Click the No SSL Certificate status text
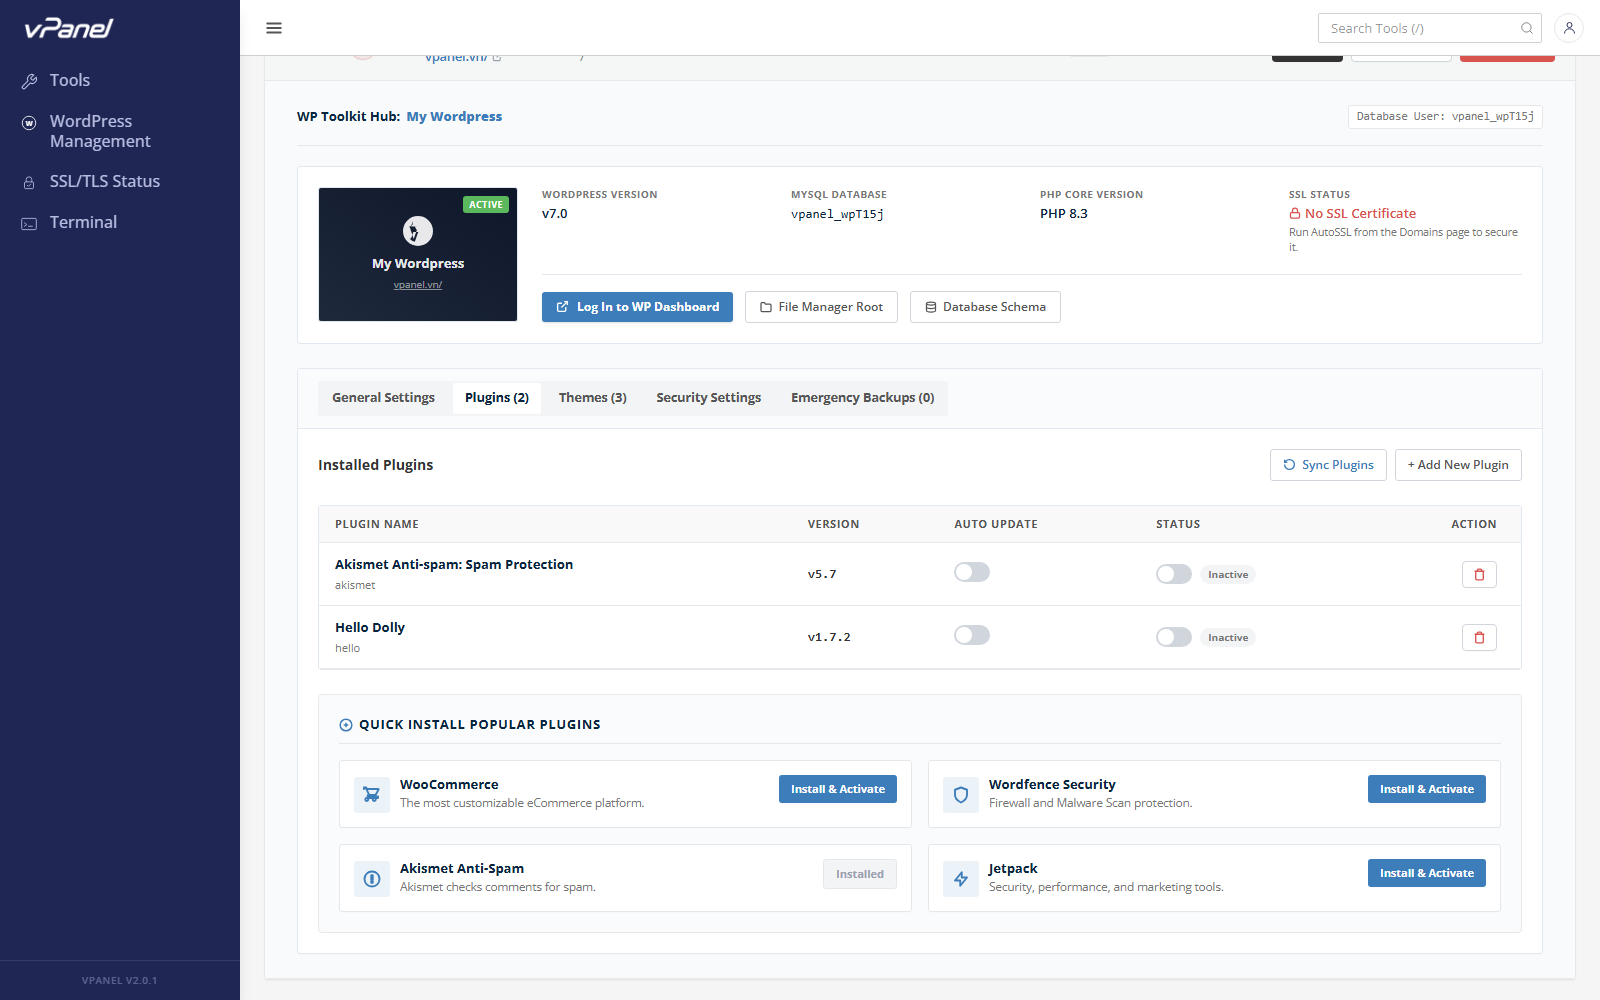1600x1000 pixels. point(1360,214)
